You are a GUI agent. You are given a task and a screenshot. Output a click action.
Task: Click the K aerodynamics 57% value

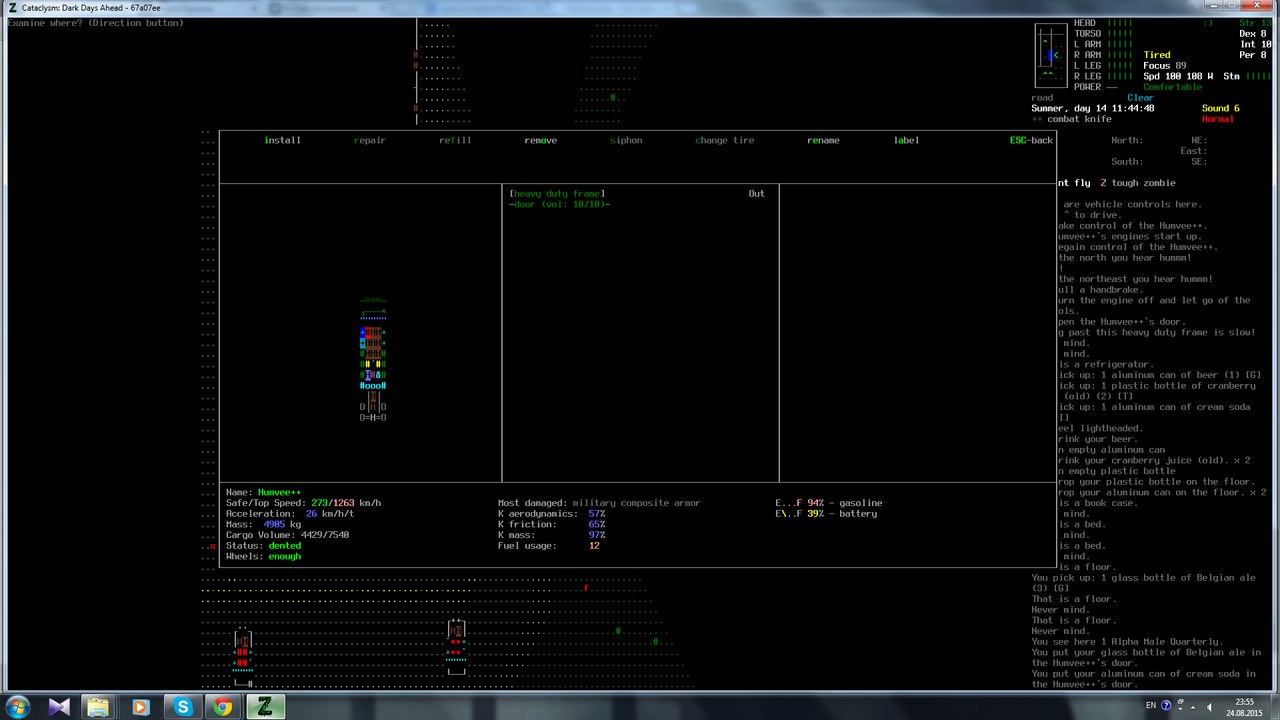pyautogui.click(x=597, y=514)
